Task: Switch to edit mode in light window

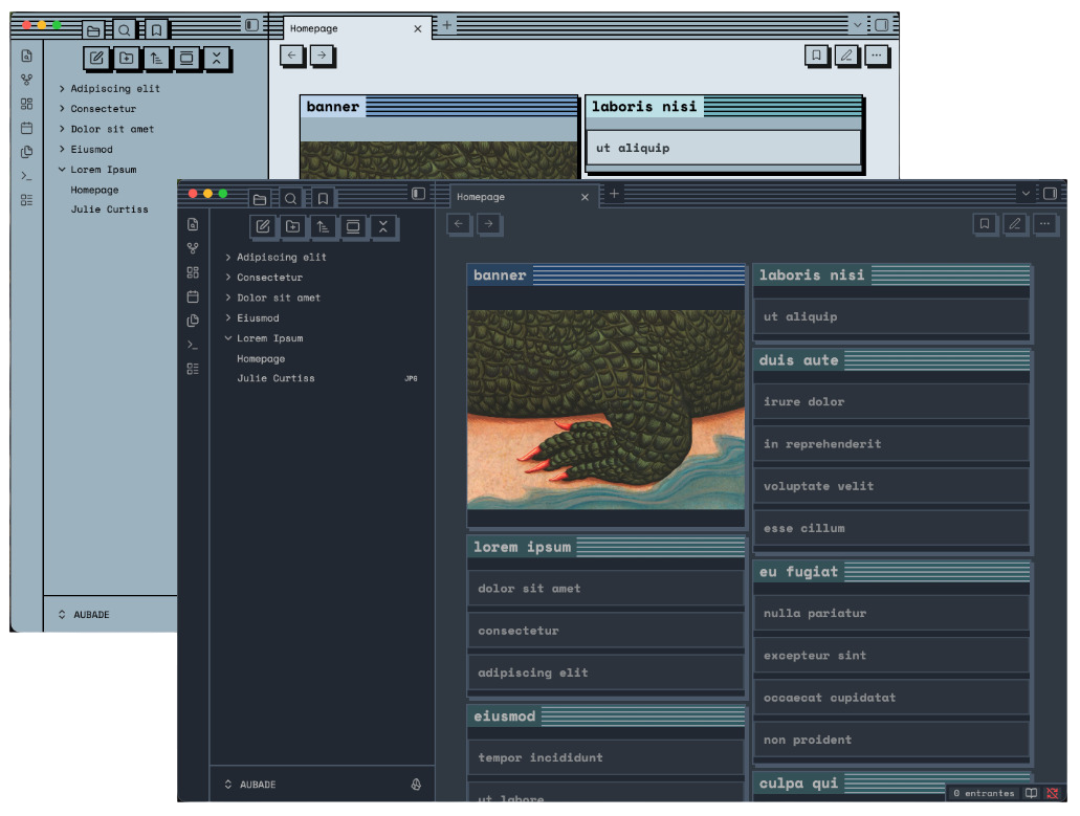Action: 847,55
